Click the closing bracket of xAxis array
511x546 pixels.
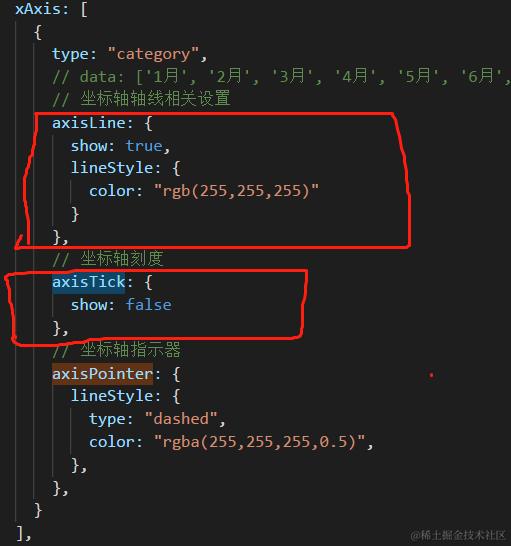[x=20, y=533]
